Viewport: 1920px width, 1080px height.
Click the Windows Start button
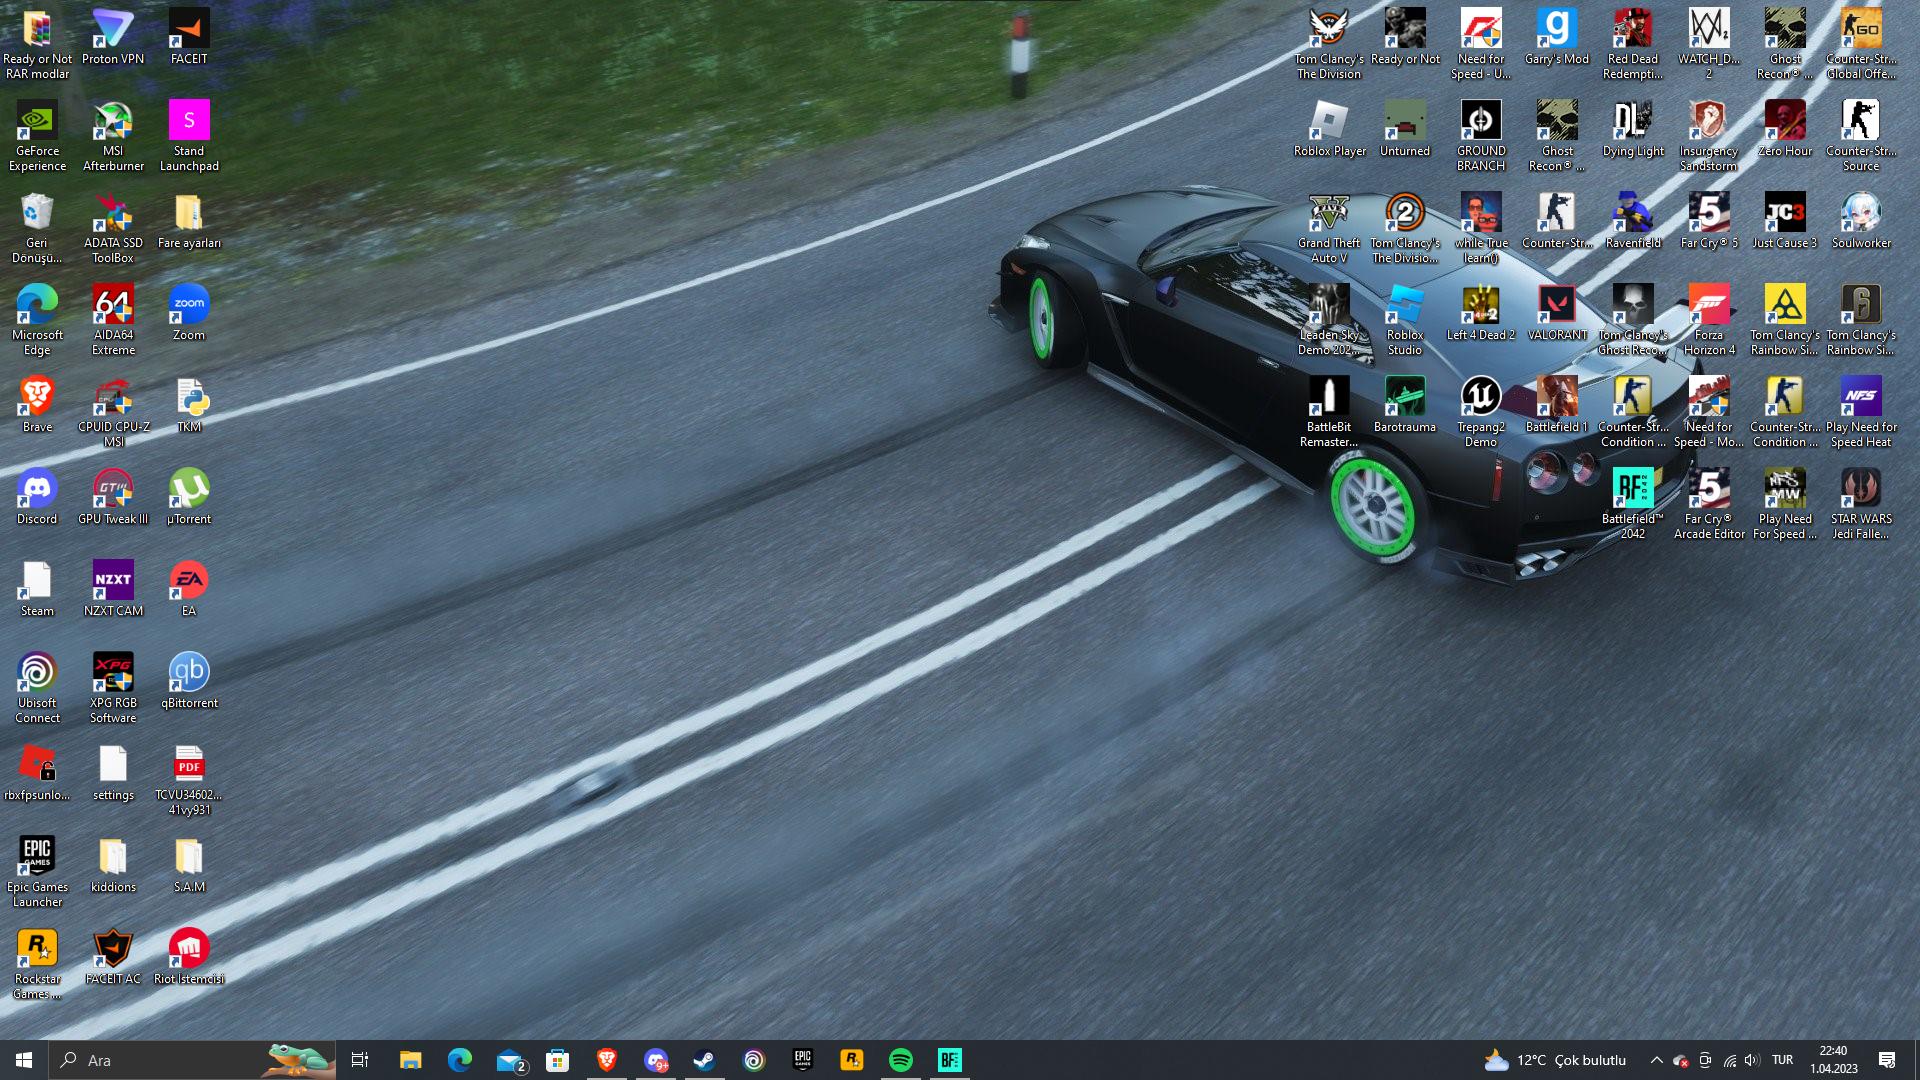(24, 1060)
